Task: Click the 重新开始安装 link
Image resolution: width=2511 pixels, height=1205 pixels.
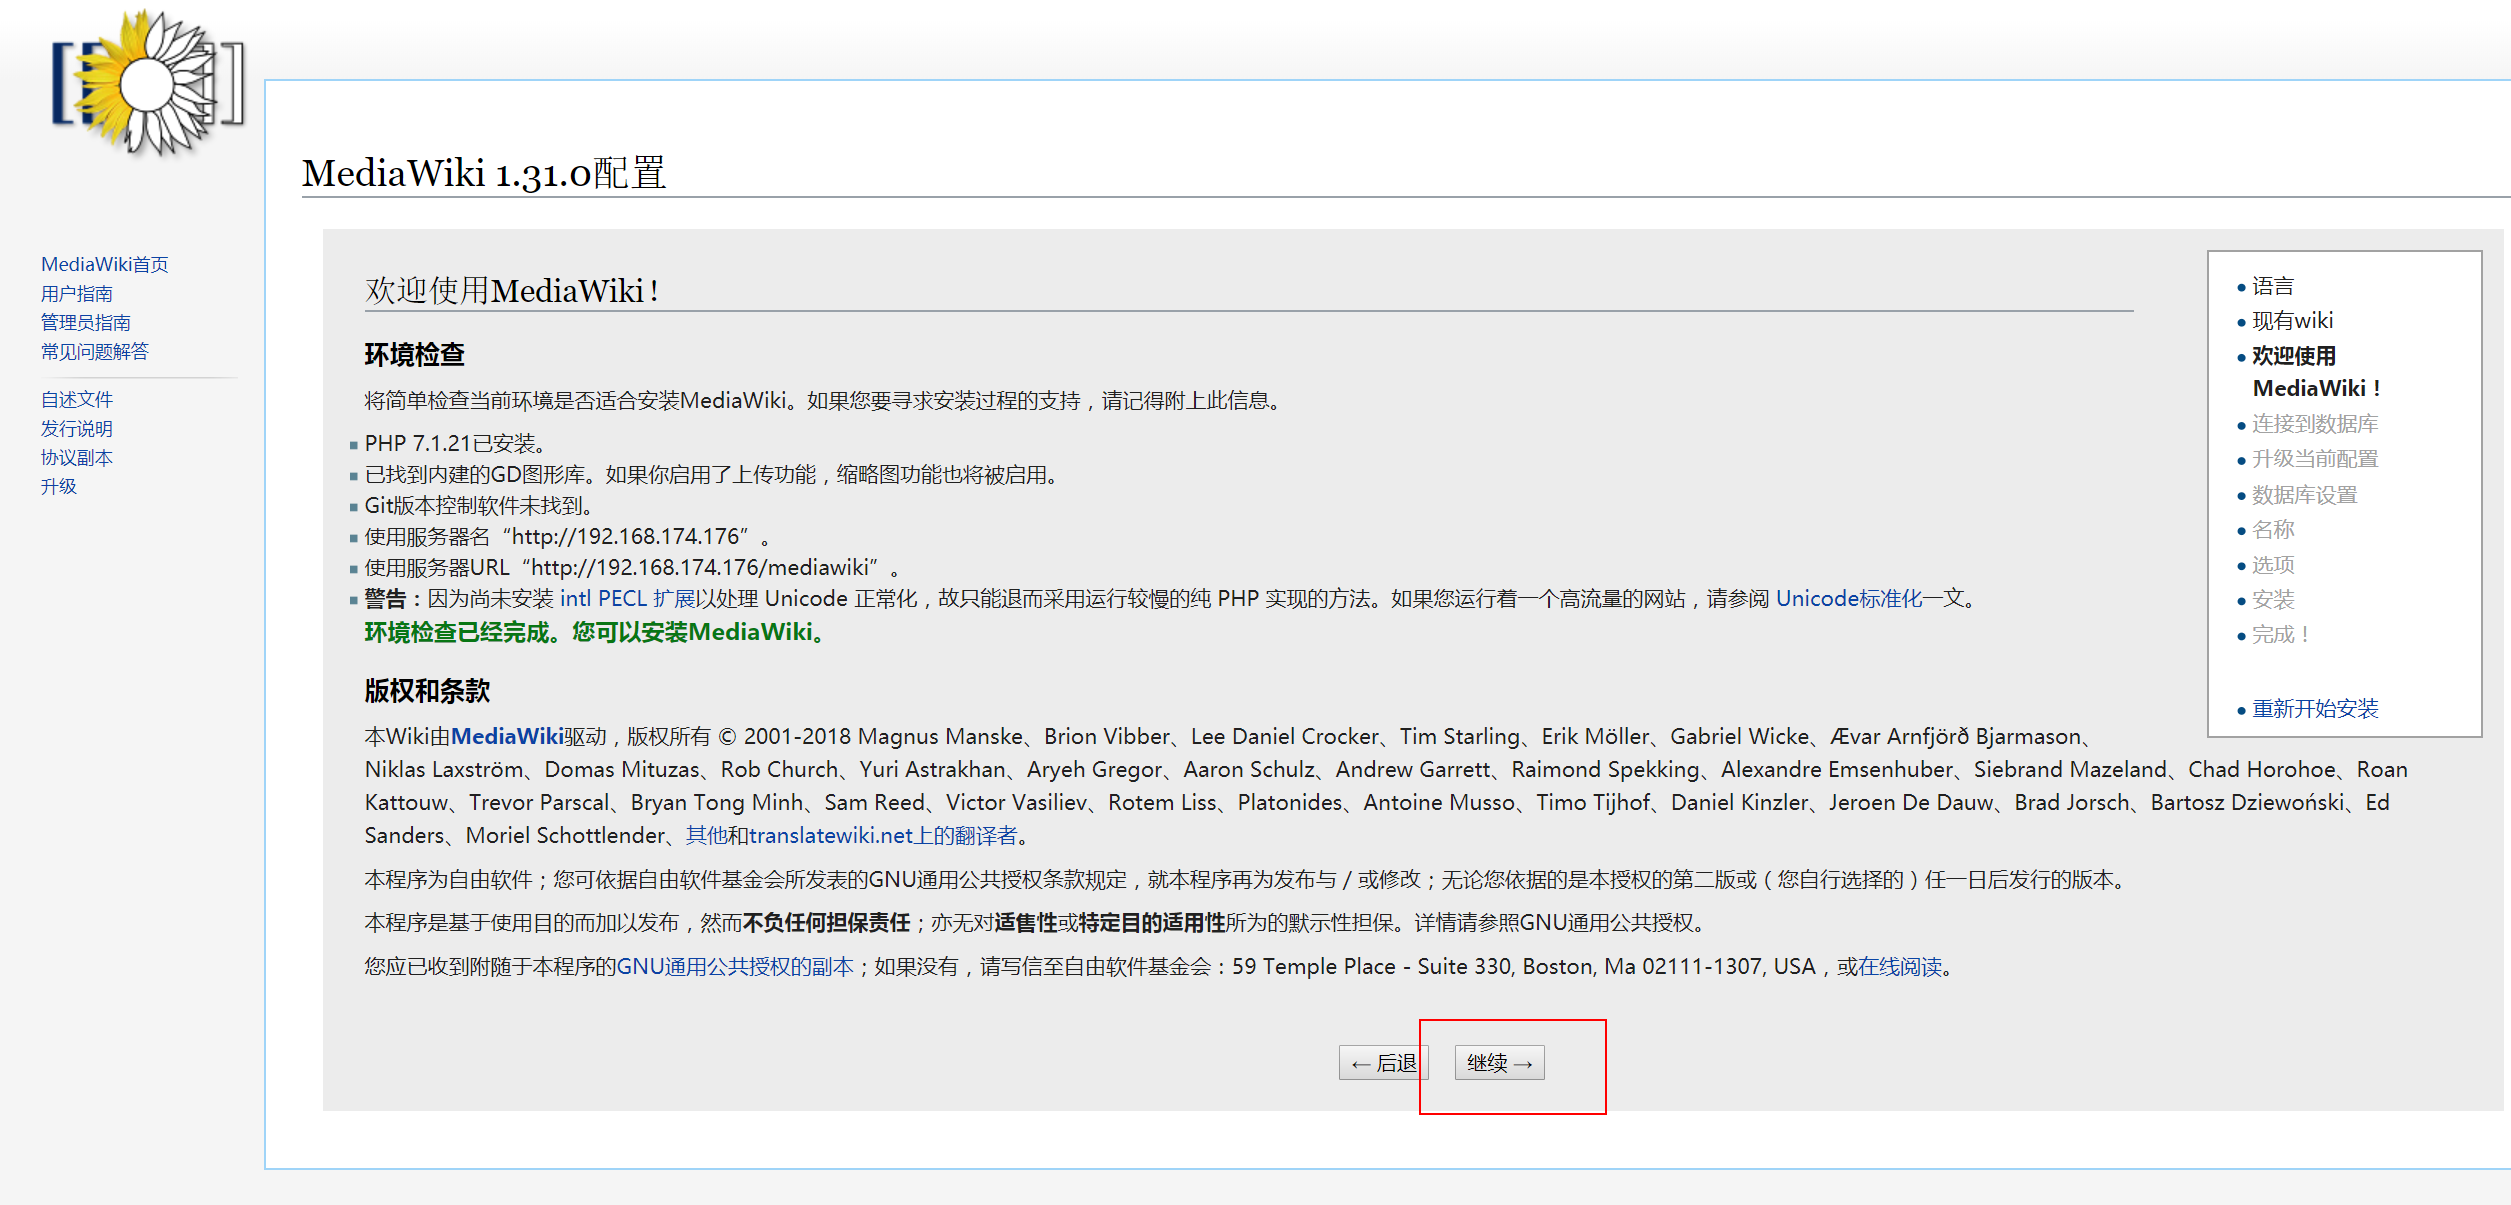Action: point(2315,709)
